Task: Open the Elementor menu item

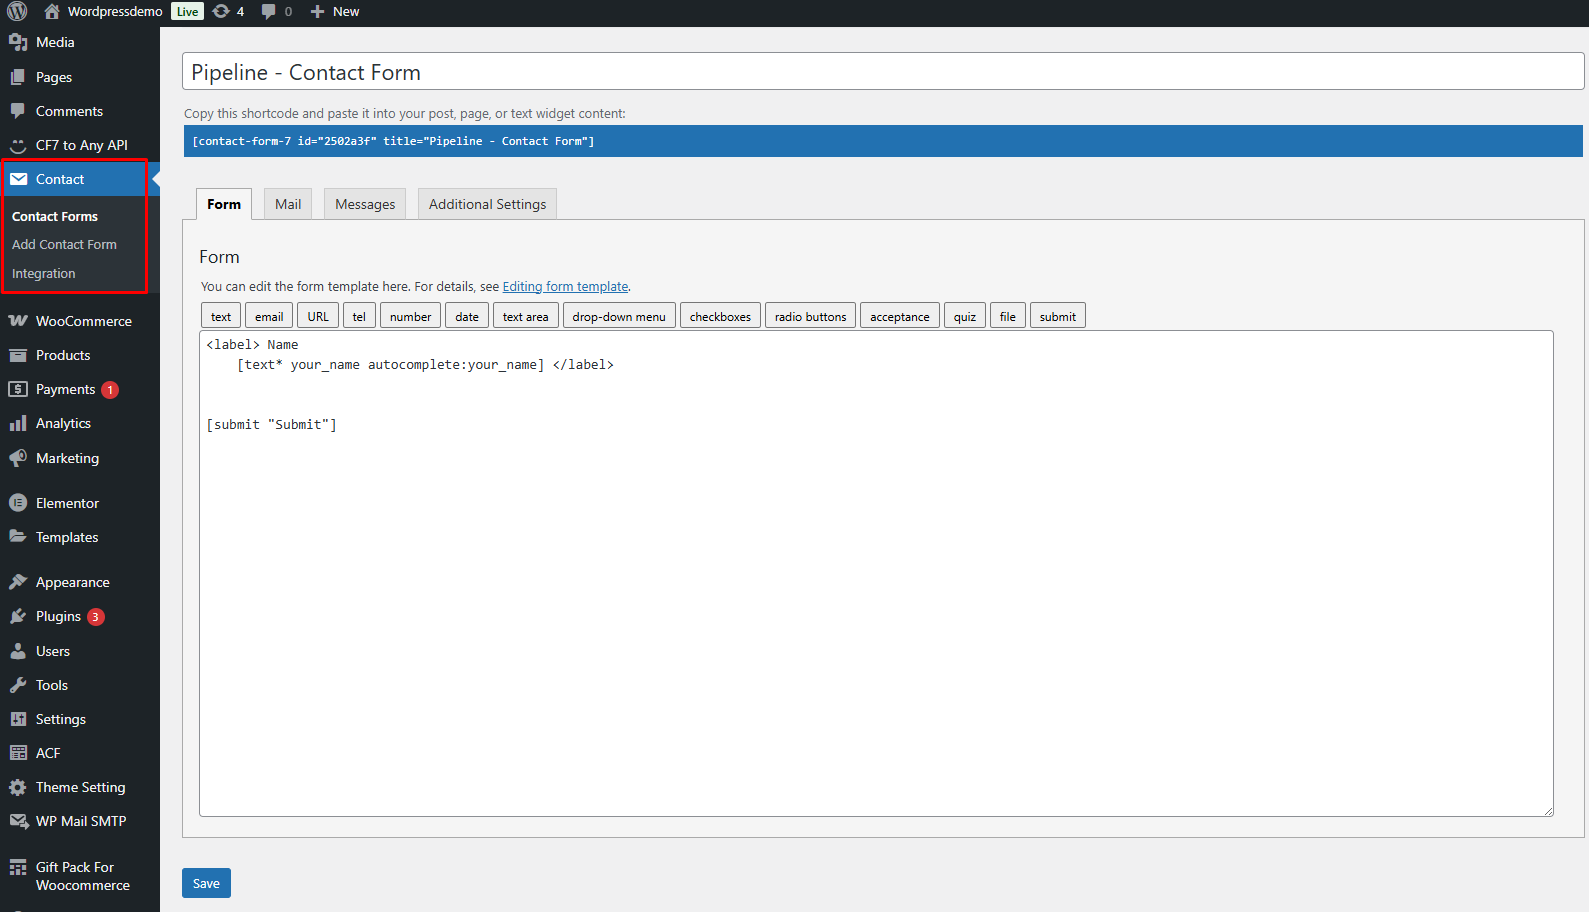Action: coord(67,503)
